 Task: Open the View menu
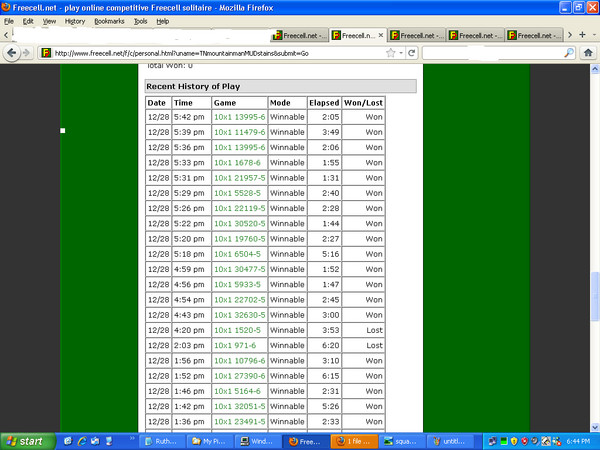click(x=49, y=21)
